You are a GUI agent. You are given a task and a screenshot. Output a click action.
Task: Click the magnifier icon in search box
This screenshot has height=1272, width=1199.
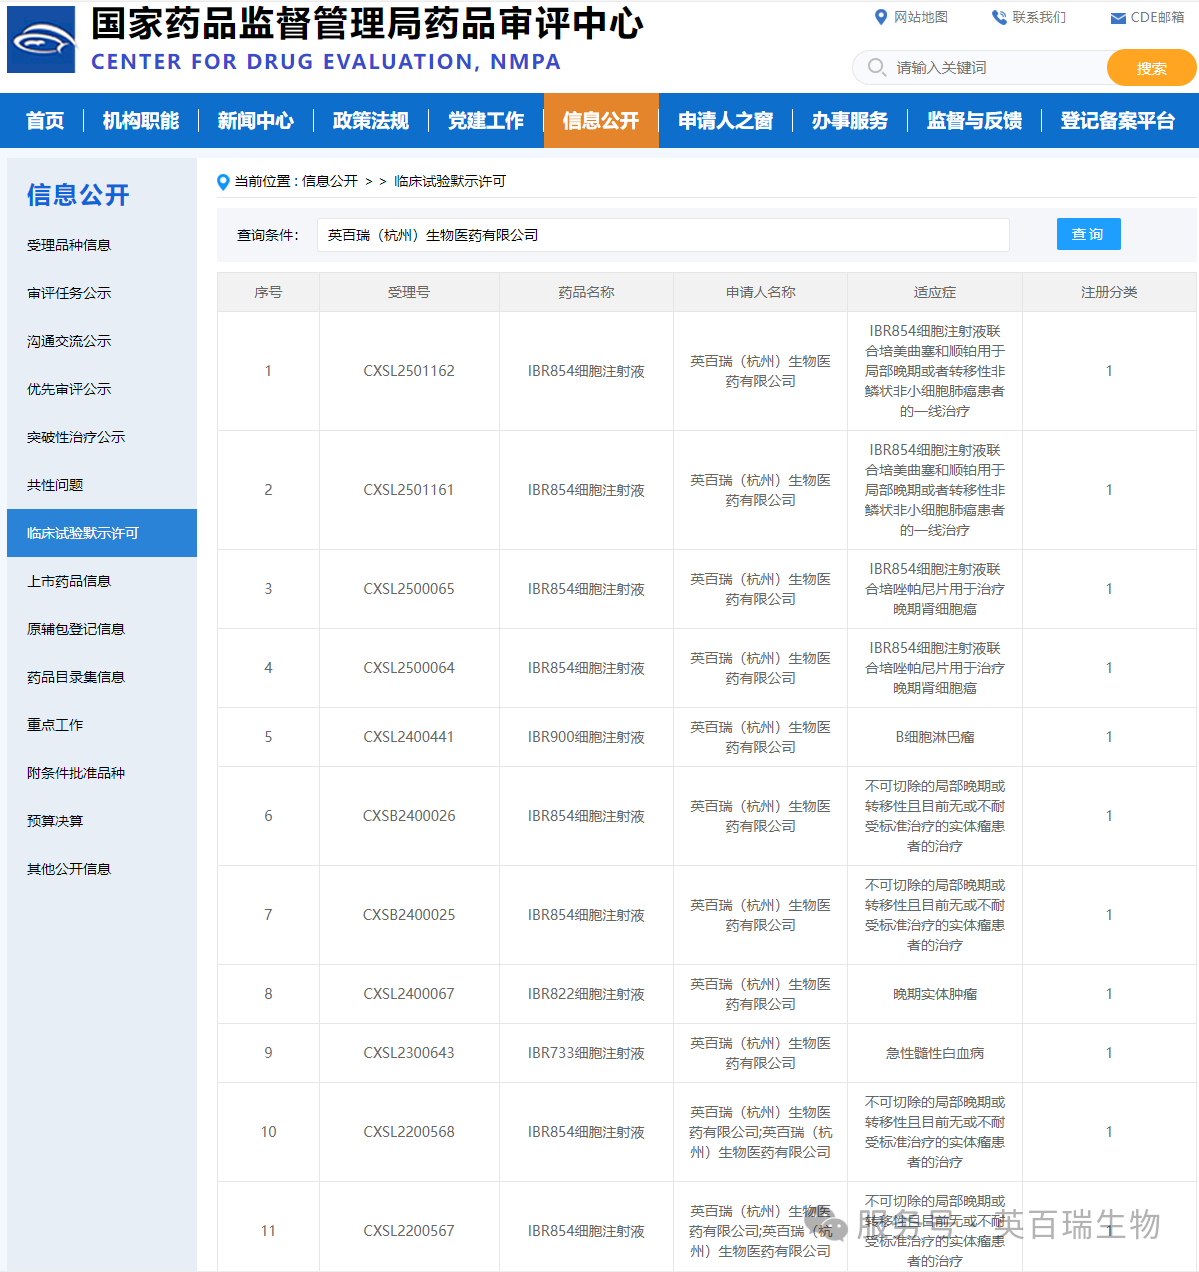(877, 67)
